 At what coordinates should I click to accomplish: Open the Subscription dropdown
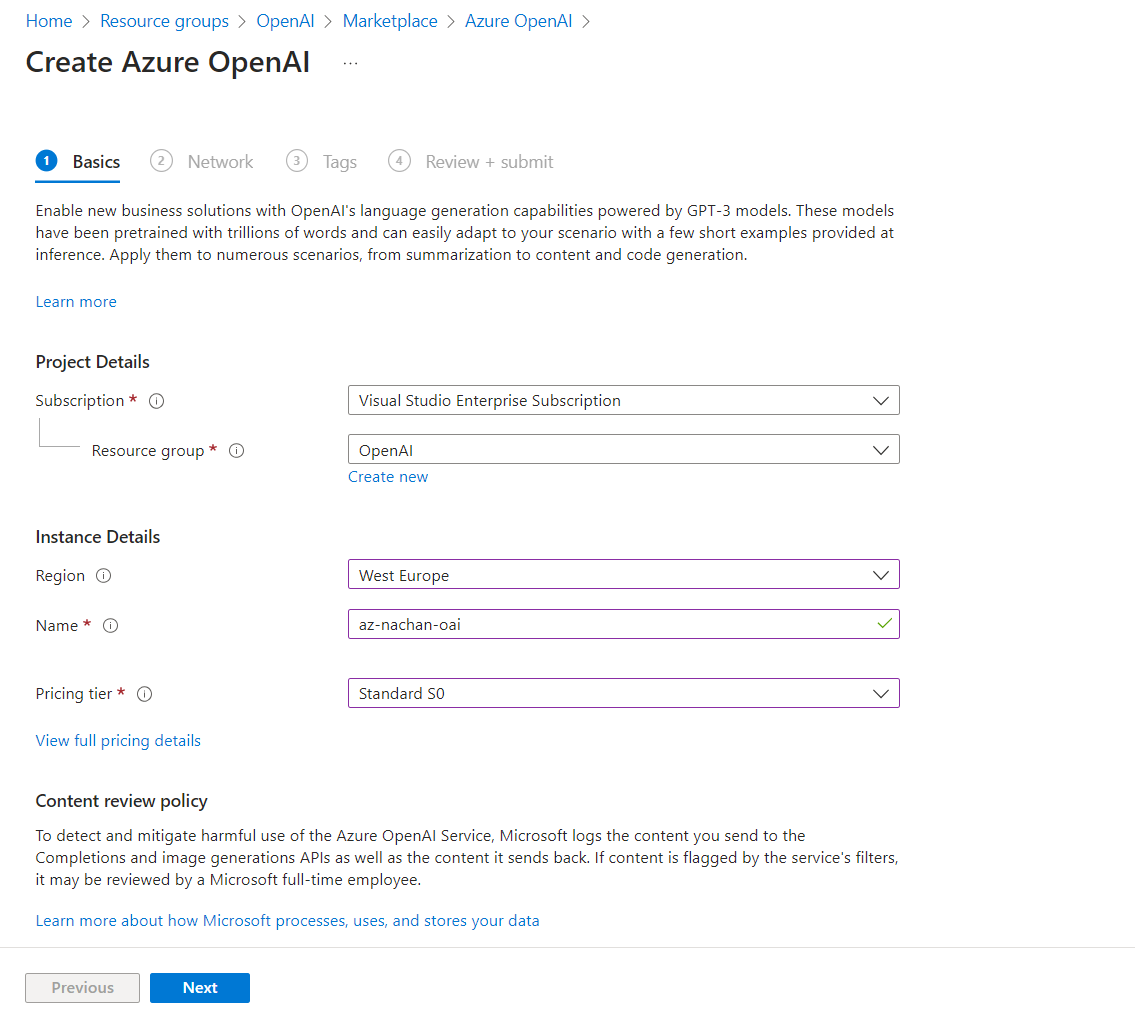click(x=623, y=401)
